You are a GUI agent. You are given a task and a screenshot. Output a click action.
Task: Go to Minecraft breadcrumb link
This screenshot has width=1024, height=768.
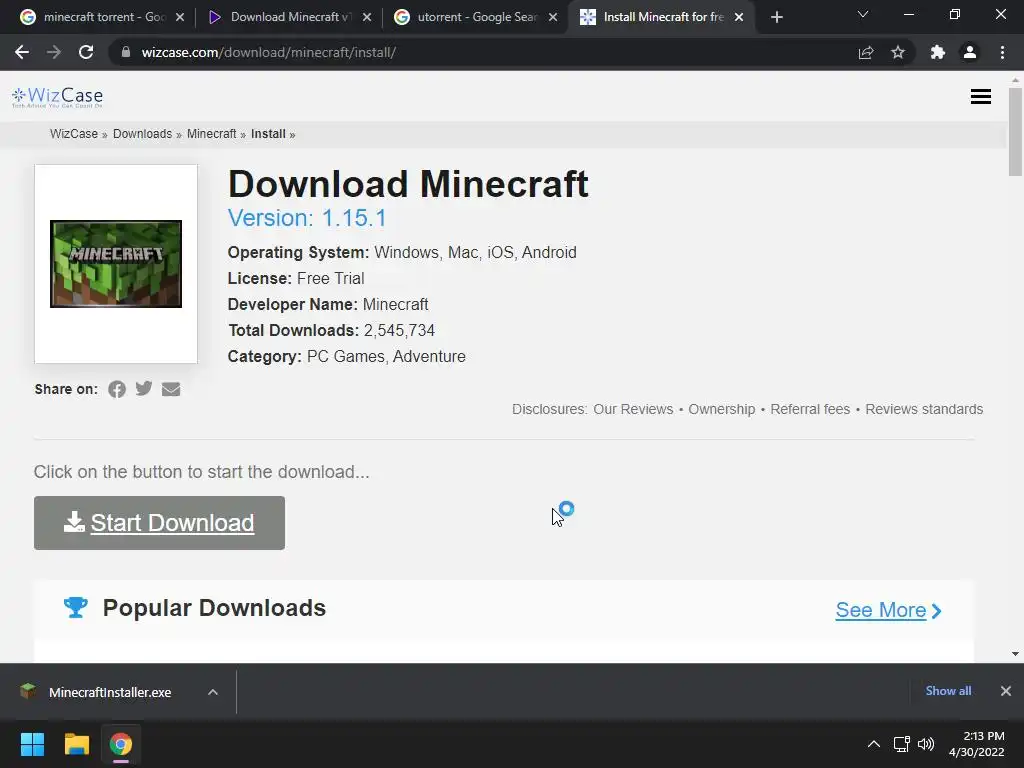212,134
